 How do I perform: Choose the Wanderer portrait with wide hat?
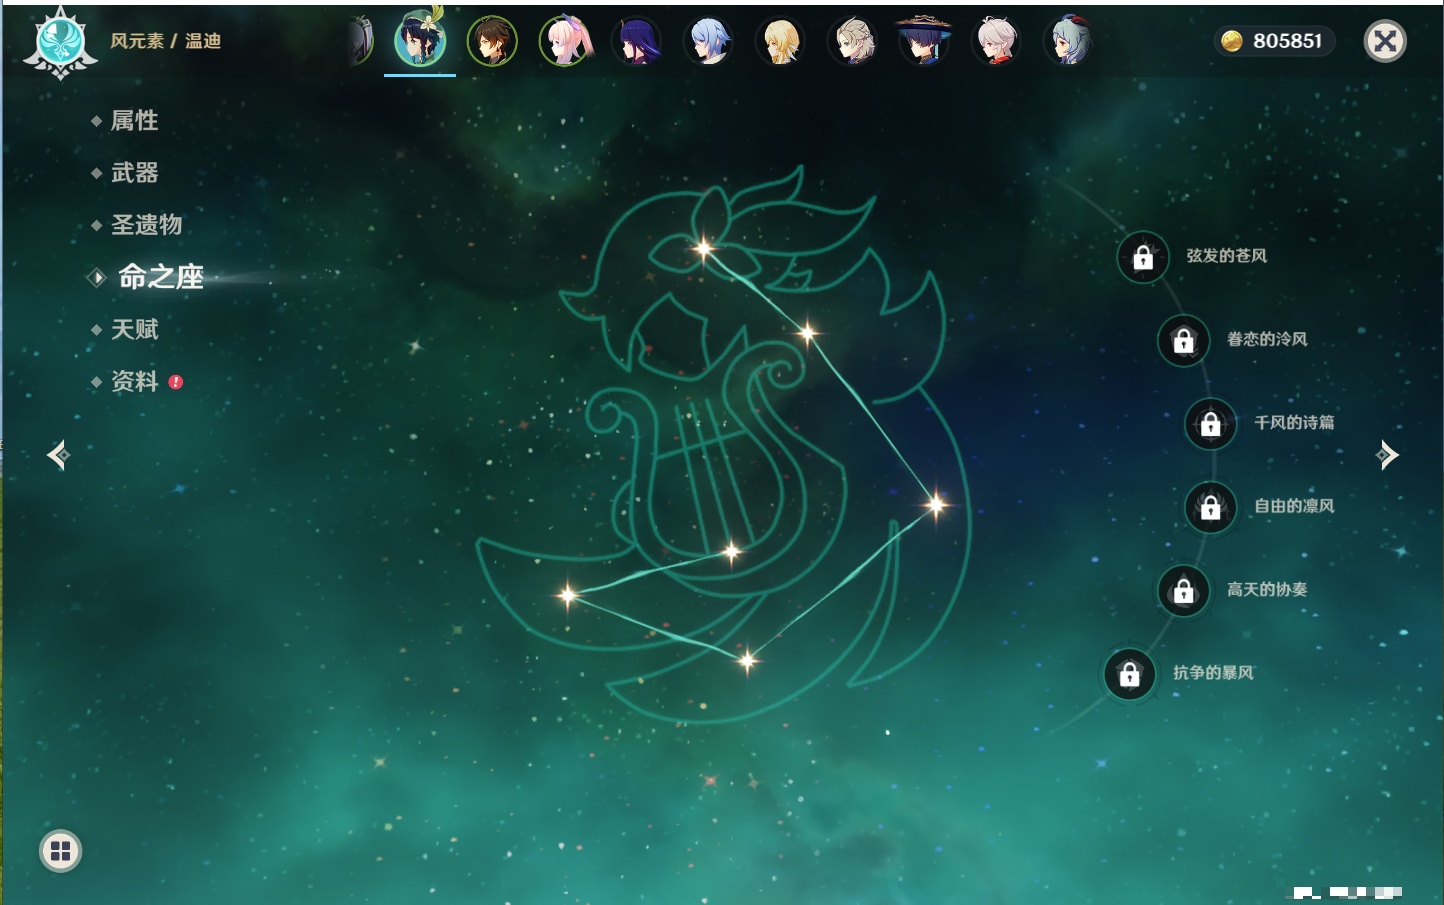pyautogui.click(x=924, y=41)
